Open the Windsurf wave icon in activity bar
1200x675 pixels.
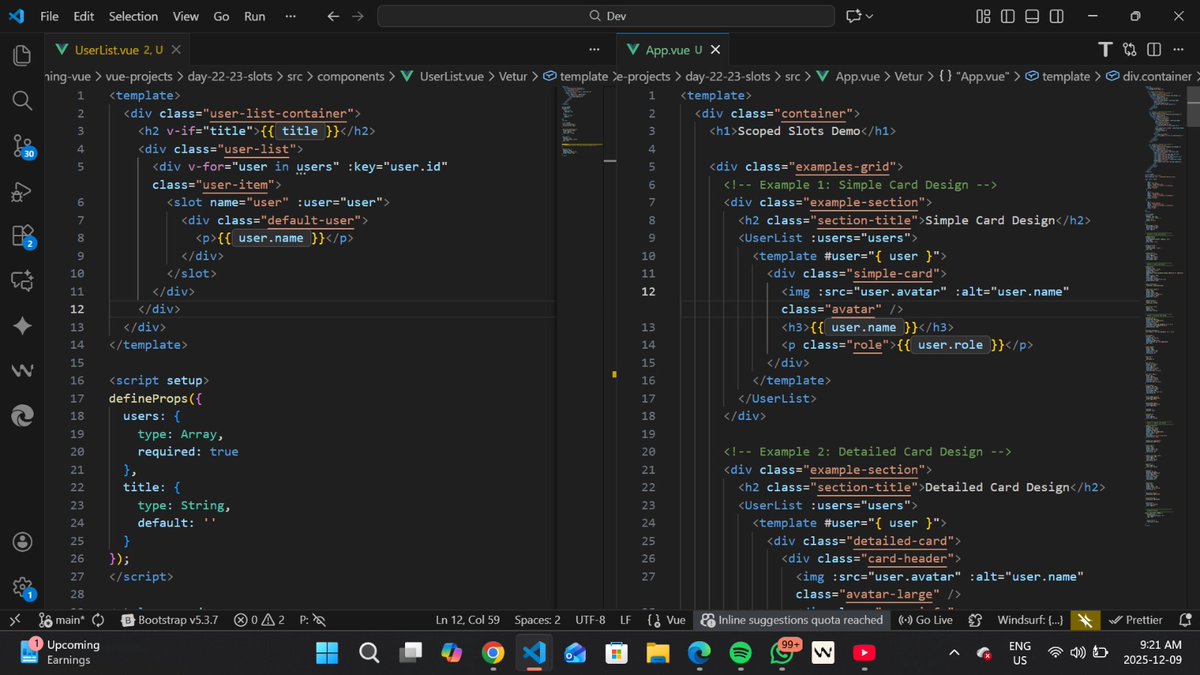click(x=22, y=371)
